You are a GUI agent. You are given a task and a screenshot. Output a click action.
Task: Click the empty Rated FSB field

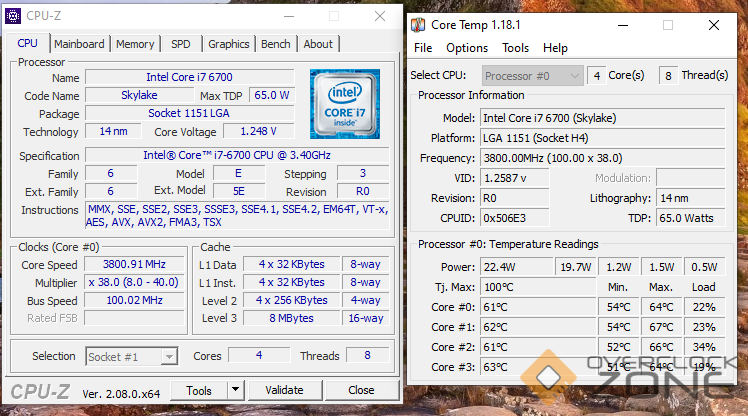tap(135, 318)
